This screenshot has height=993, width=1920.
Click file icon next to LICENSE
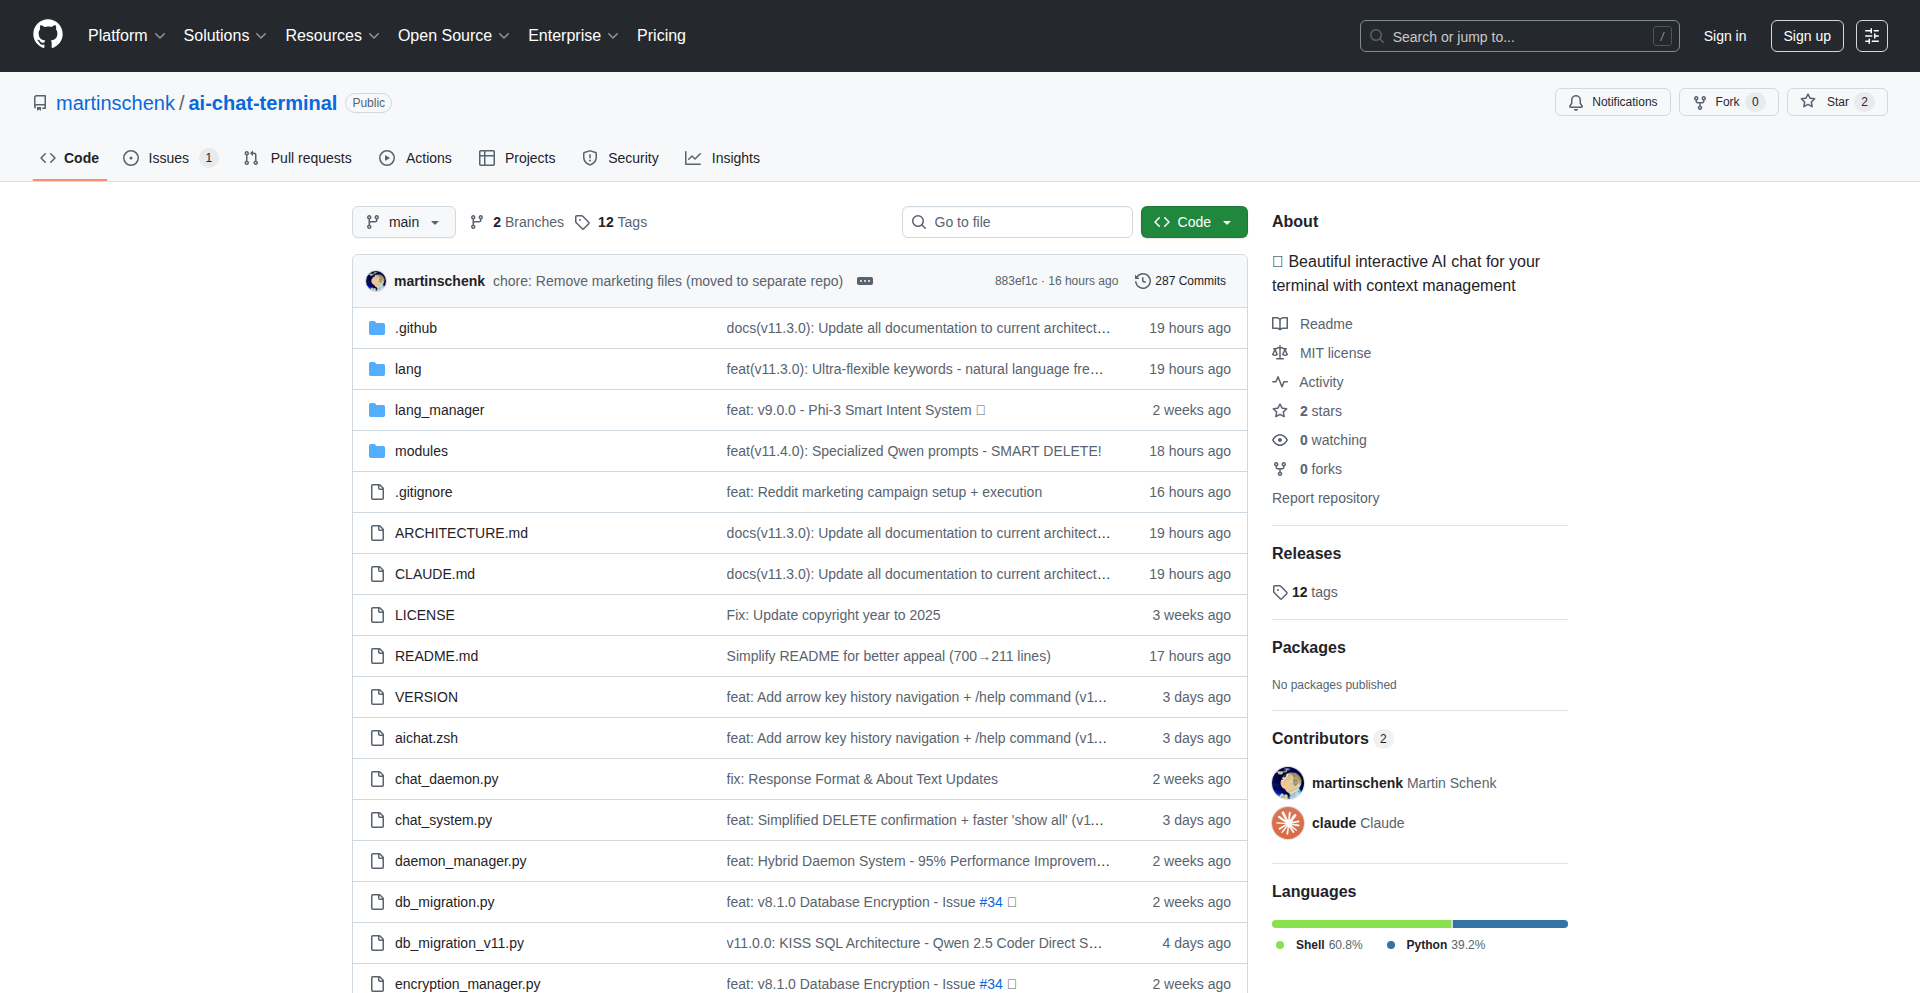click(377, 615)
